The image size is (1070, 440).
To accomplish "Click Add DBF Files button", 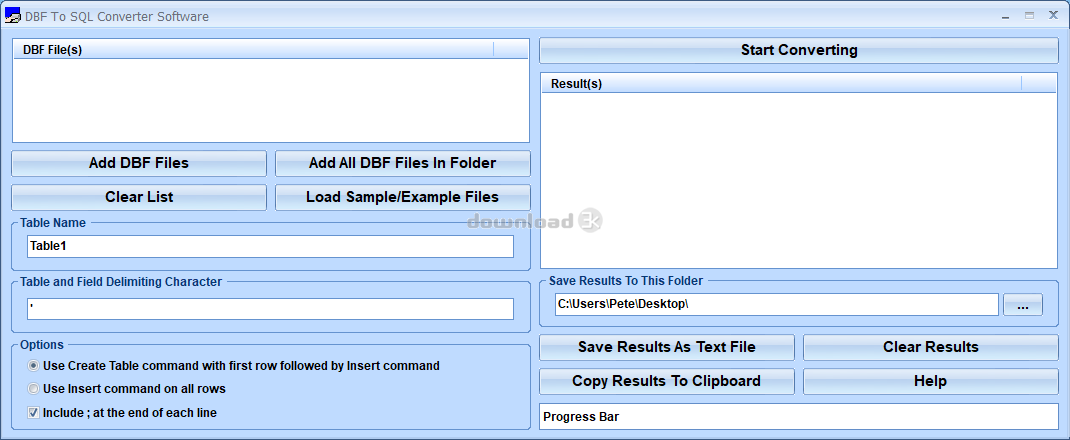I will click(139, 163).
